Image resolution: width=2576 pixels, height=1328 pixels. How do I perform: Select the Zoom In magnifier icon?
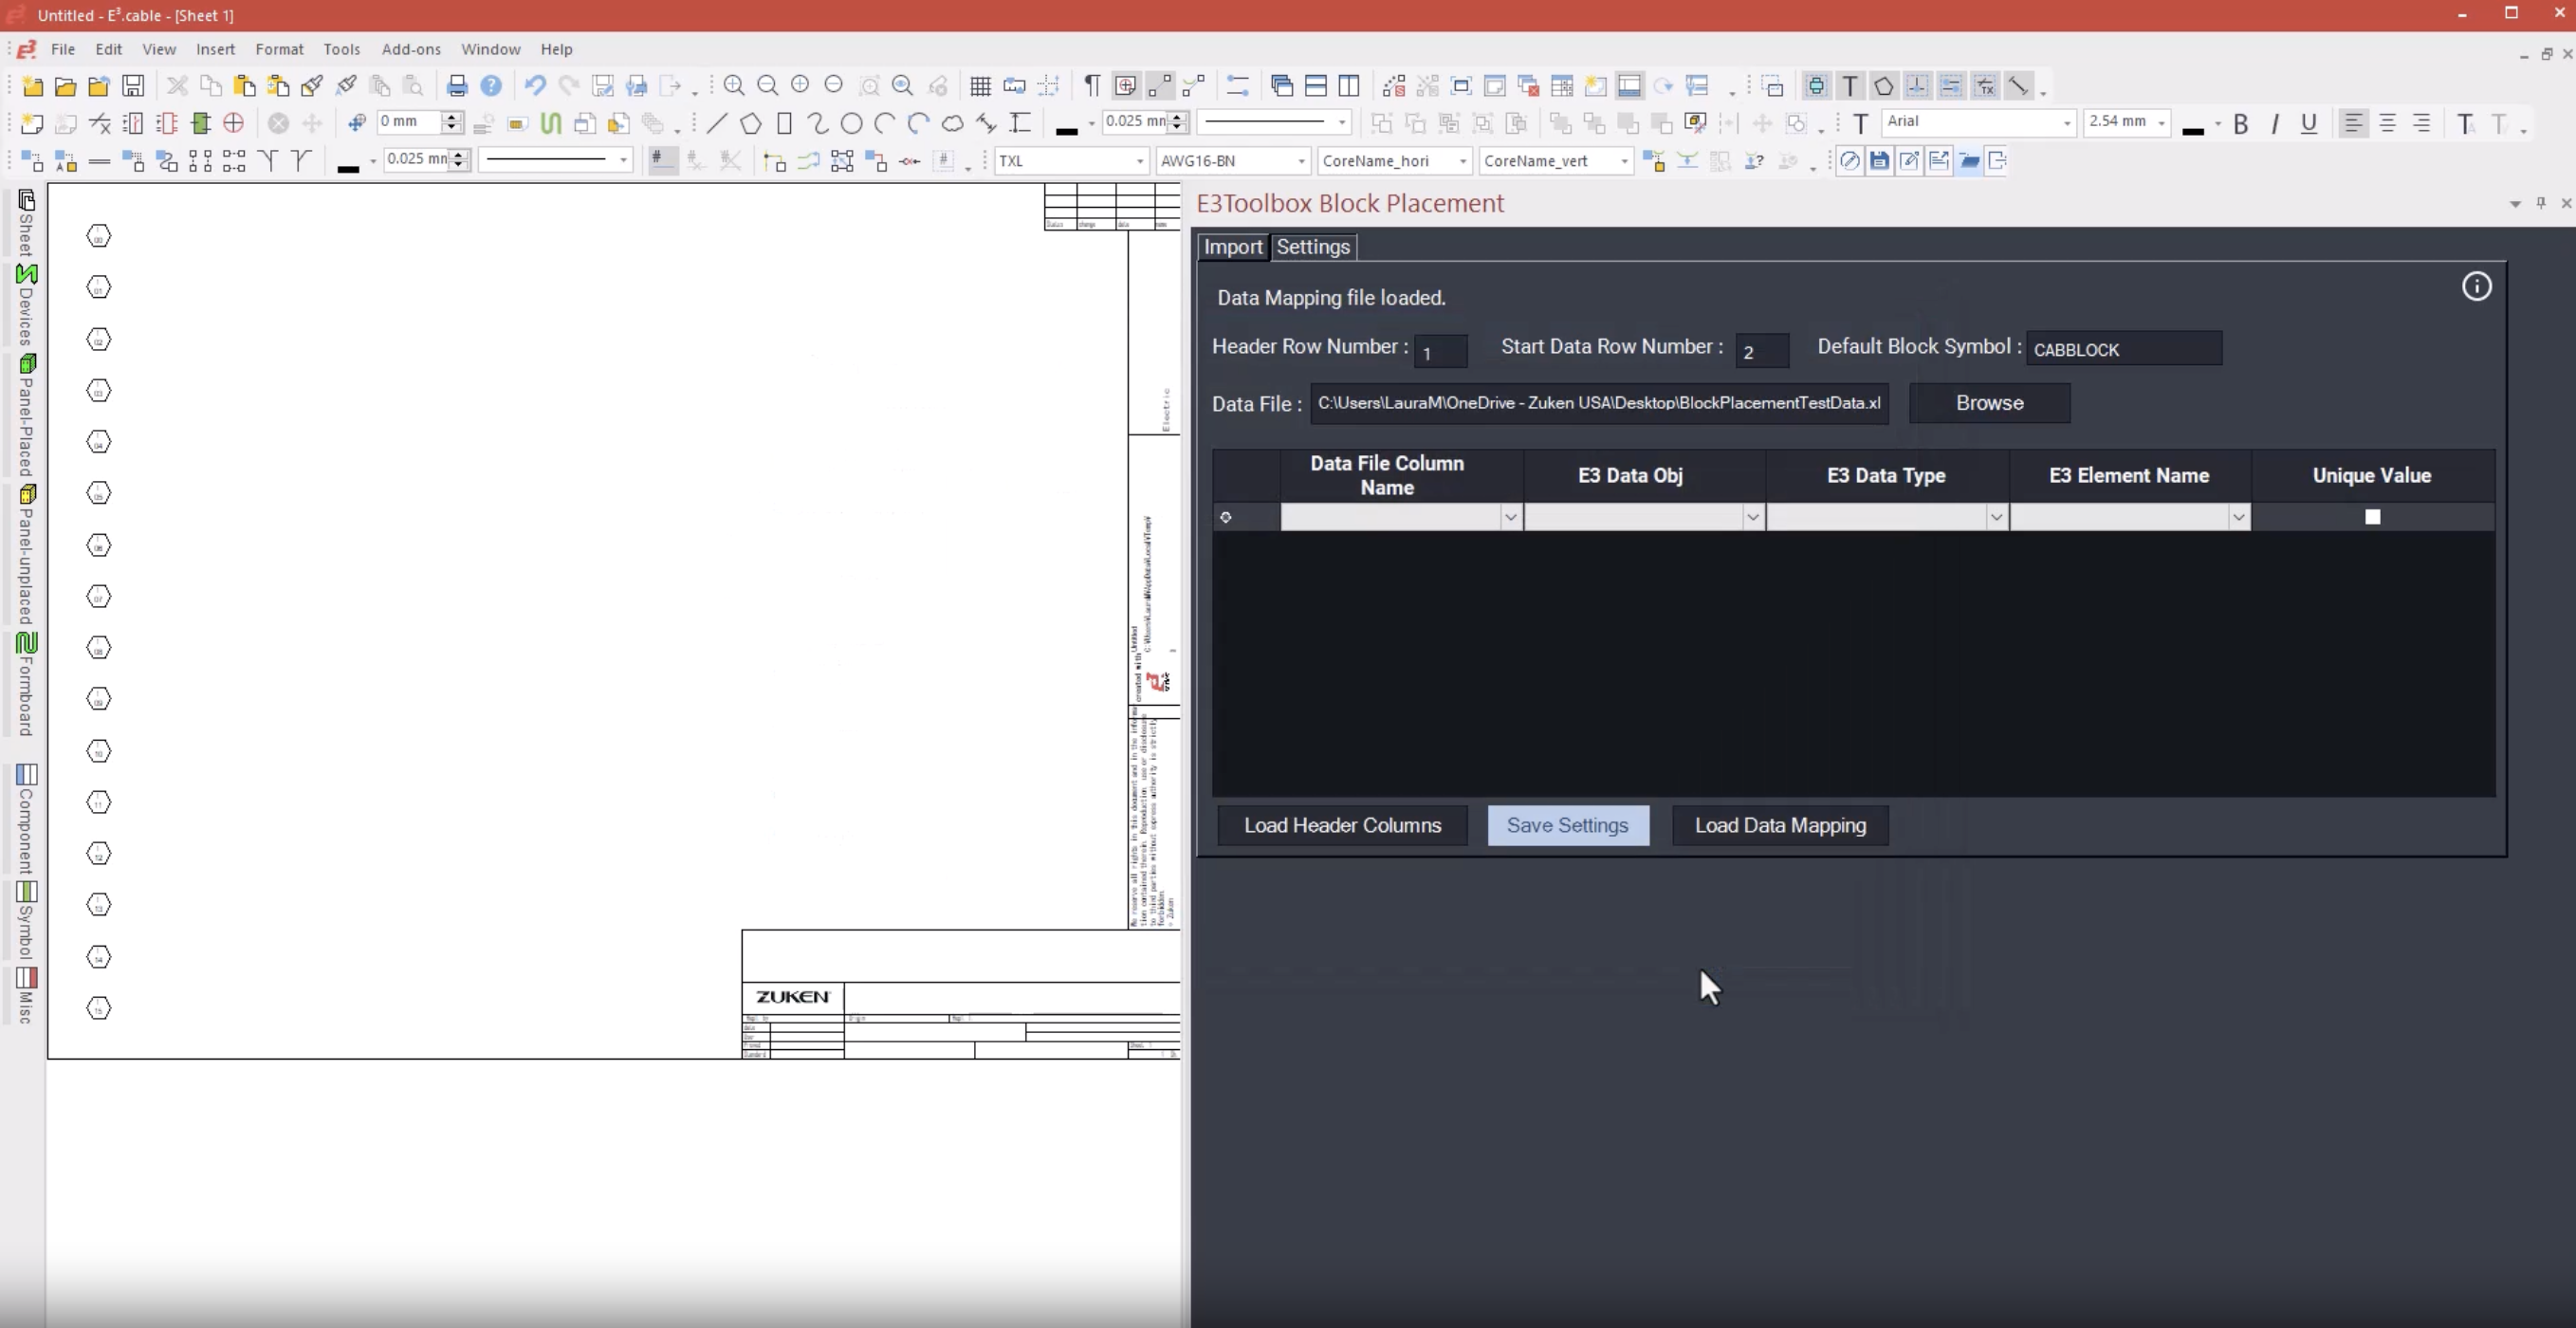[x=734, y=86]
